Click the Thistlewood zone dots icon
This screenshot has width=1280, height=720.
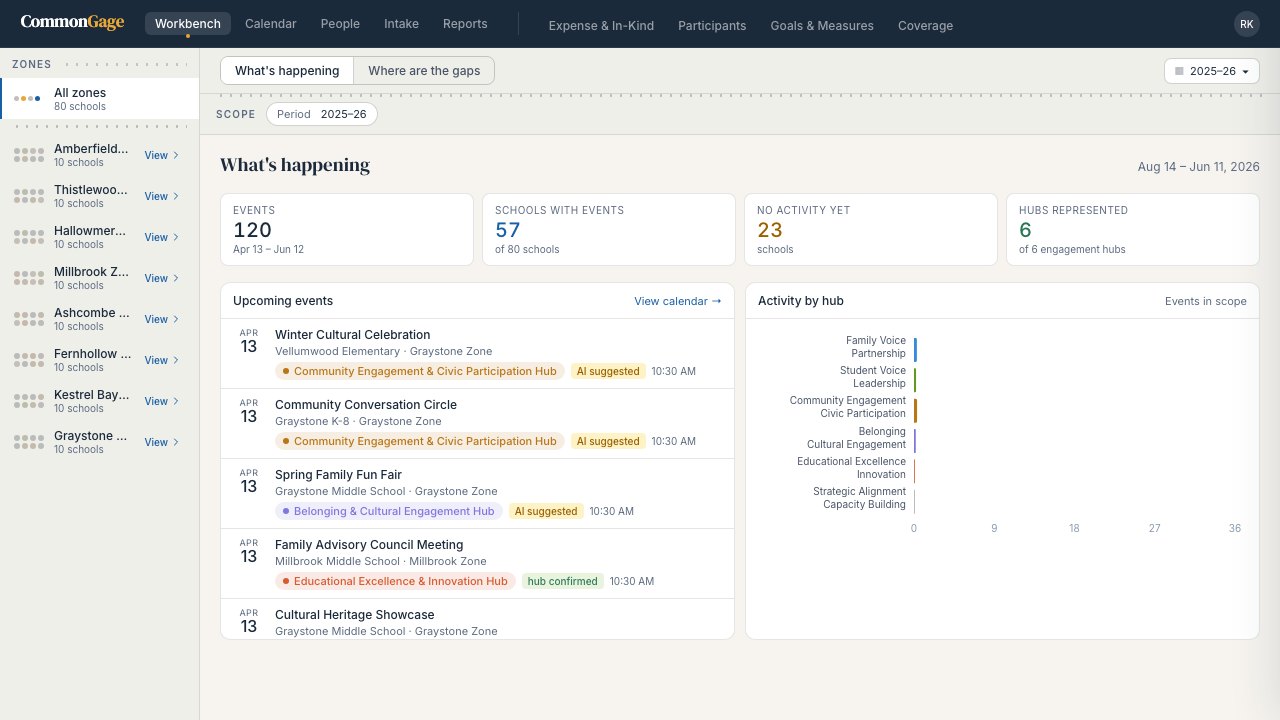coord(28,196)
